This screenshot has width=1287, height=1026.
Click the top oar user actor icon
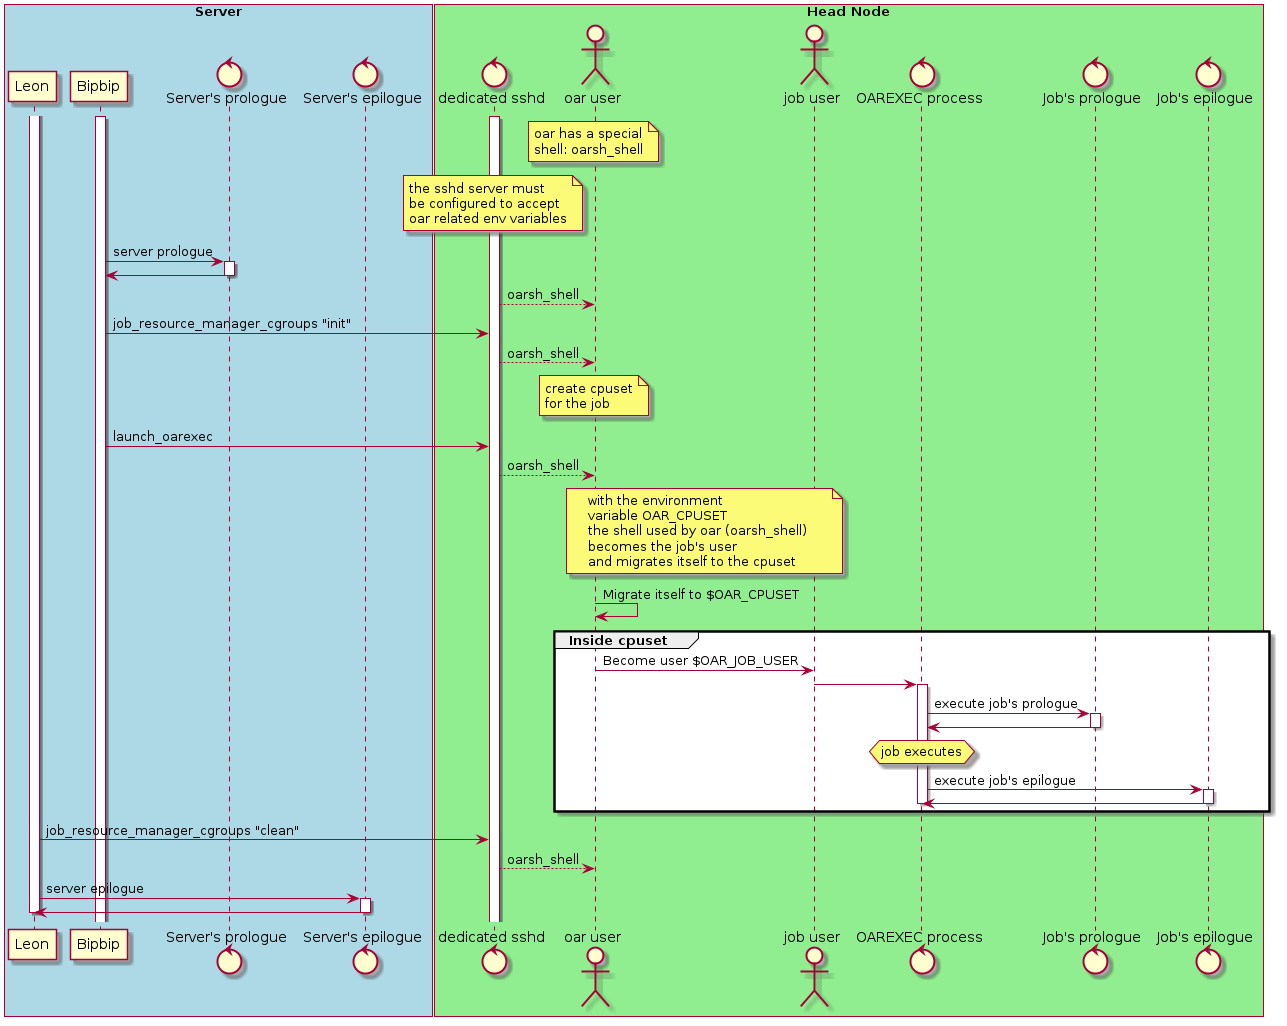point(595,55)
